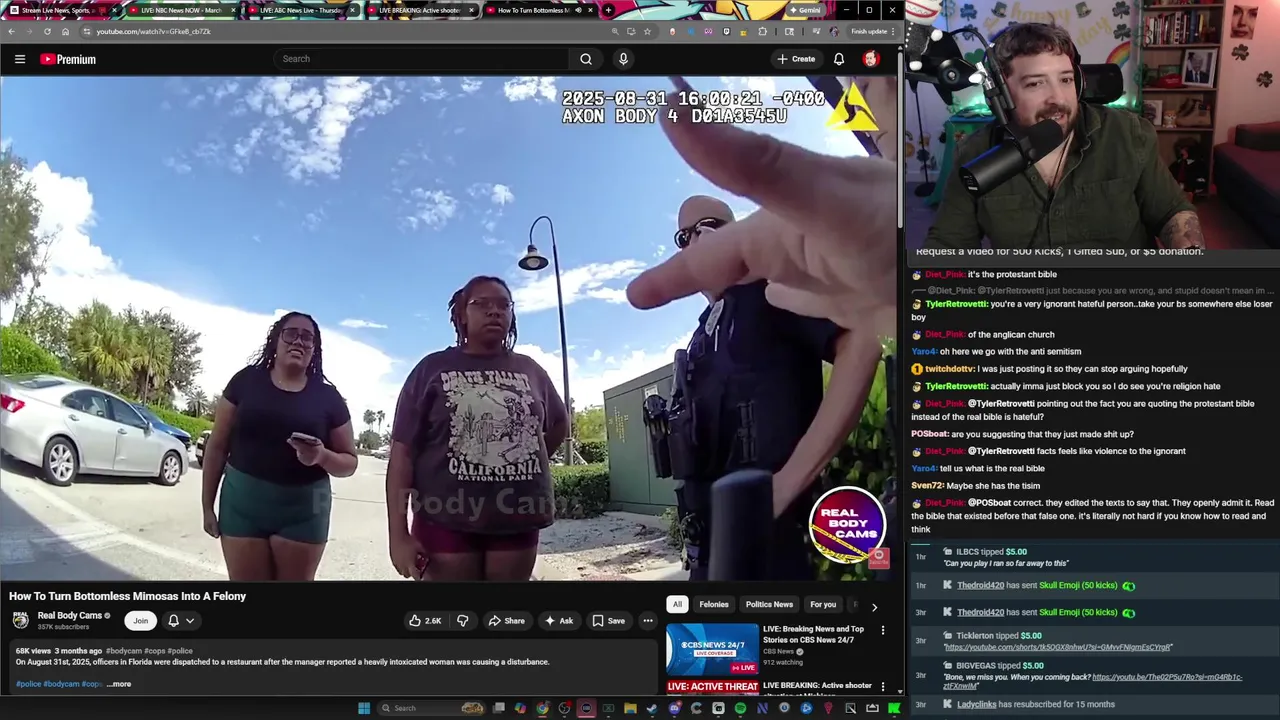Select the All filter chip
Screen dimensions: 1280x720
click(677, 604)
